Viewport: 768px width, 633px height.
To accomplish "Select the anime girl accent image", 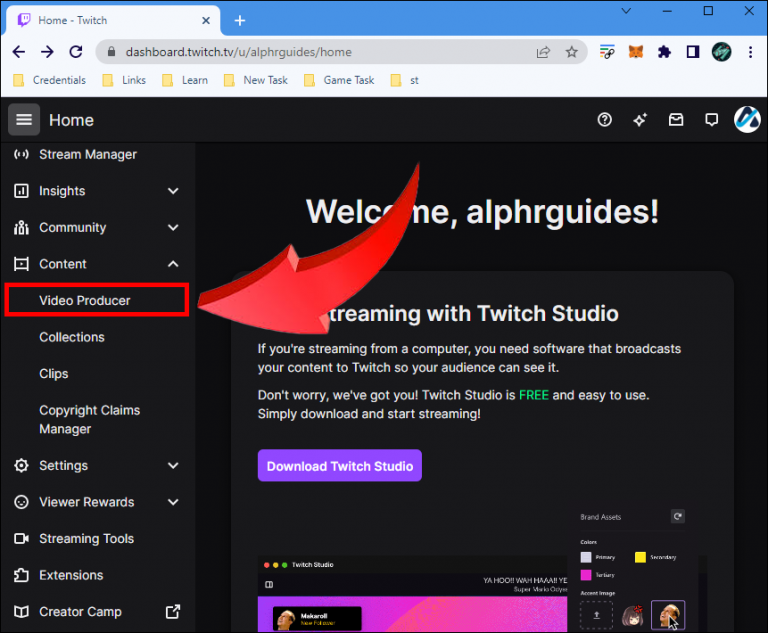I will point(632,615).
